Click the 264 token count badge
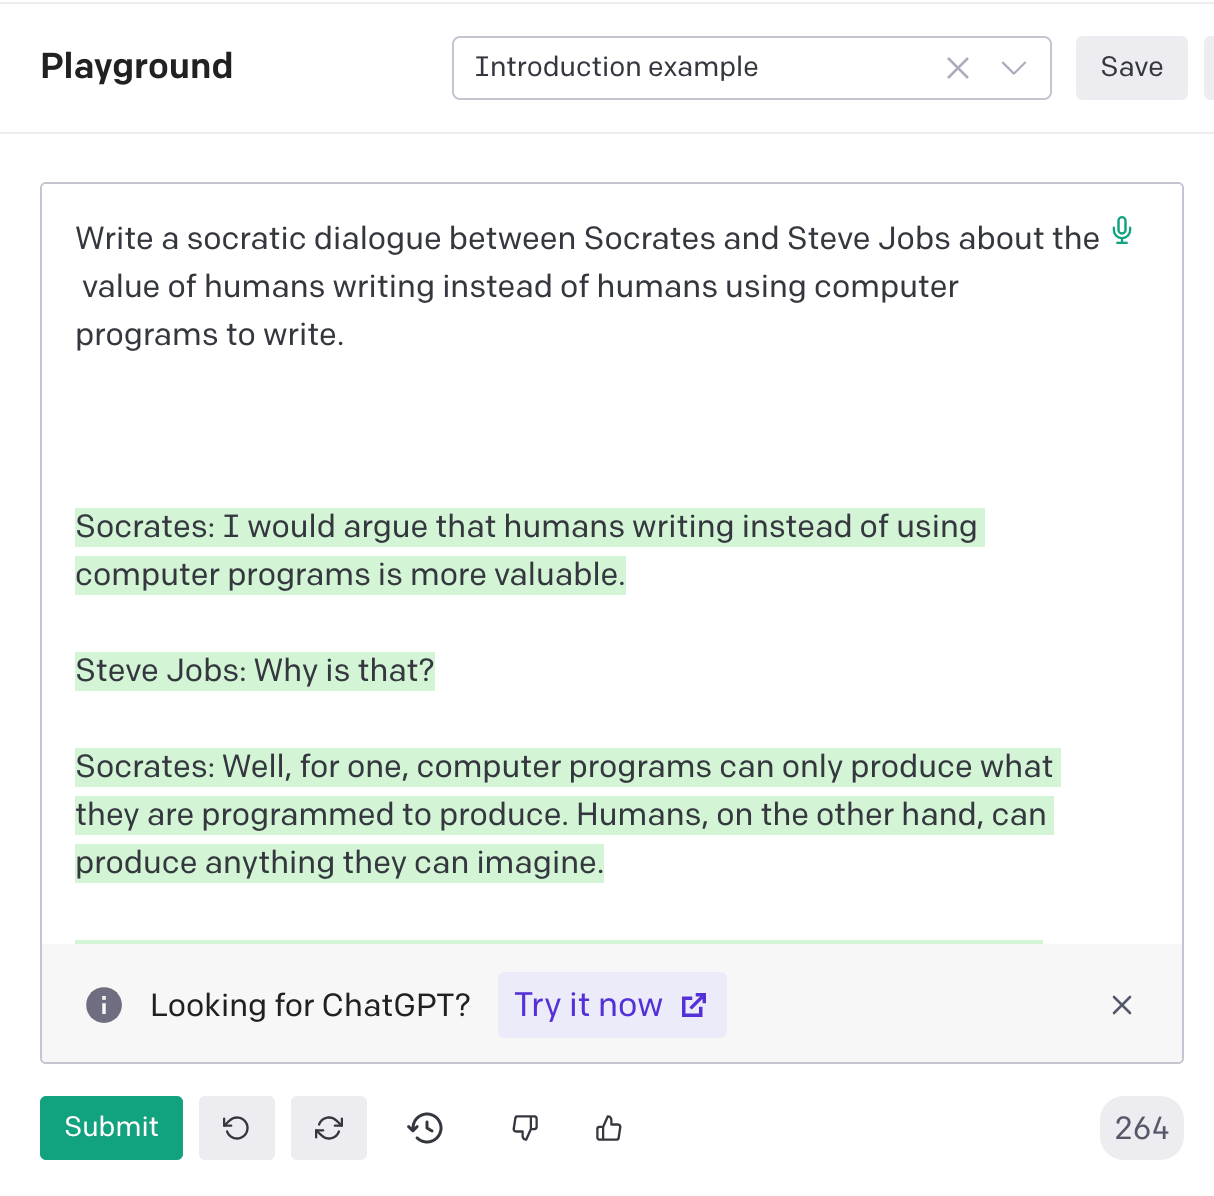 tap(1141, 1128)
